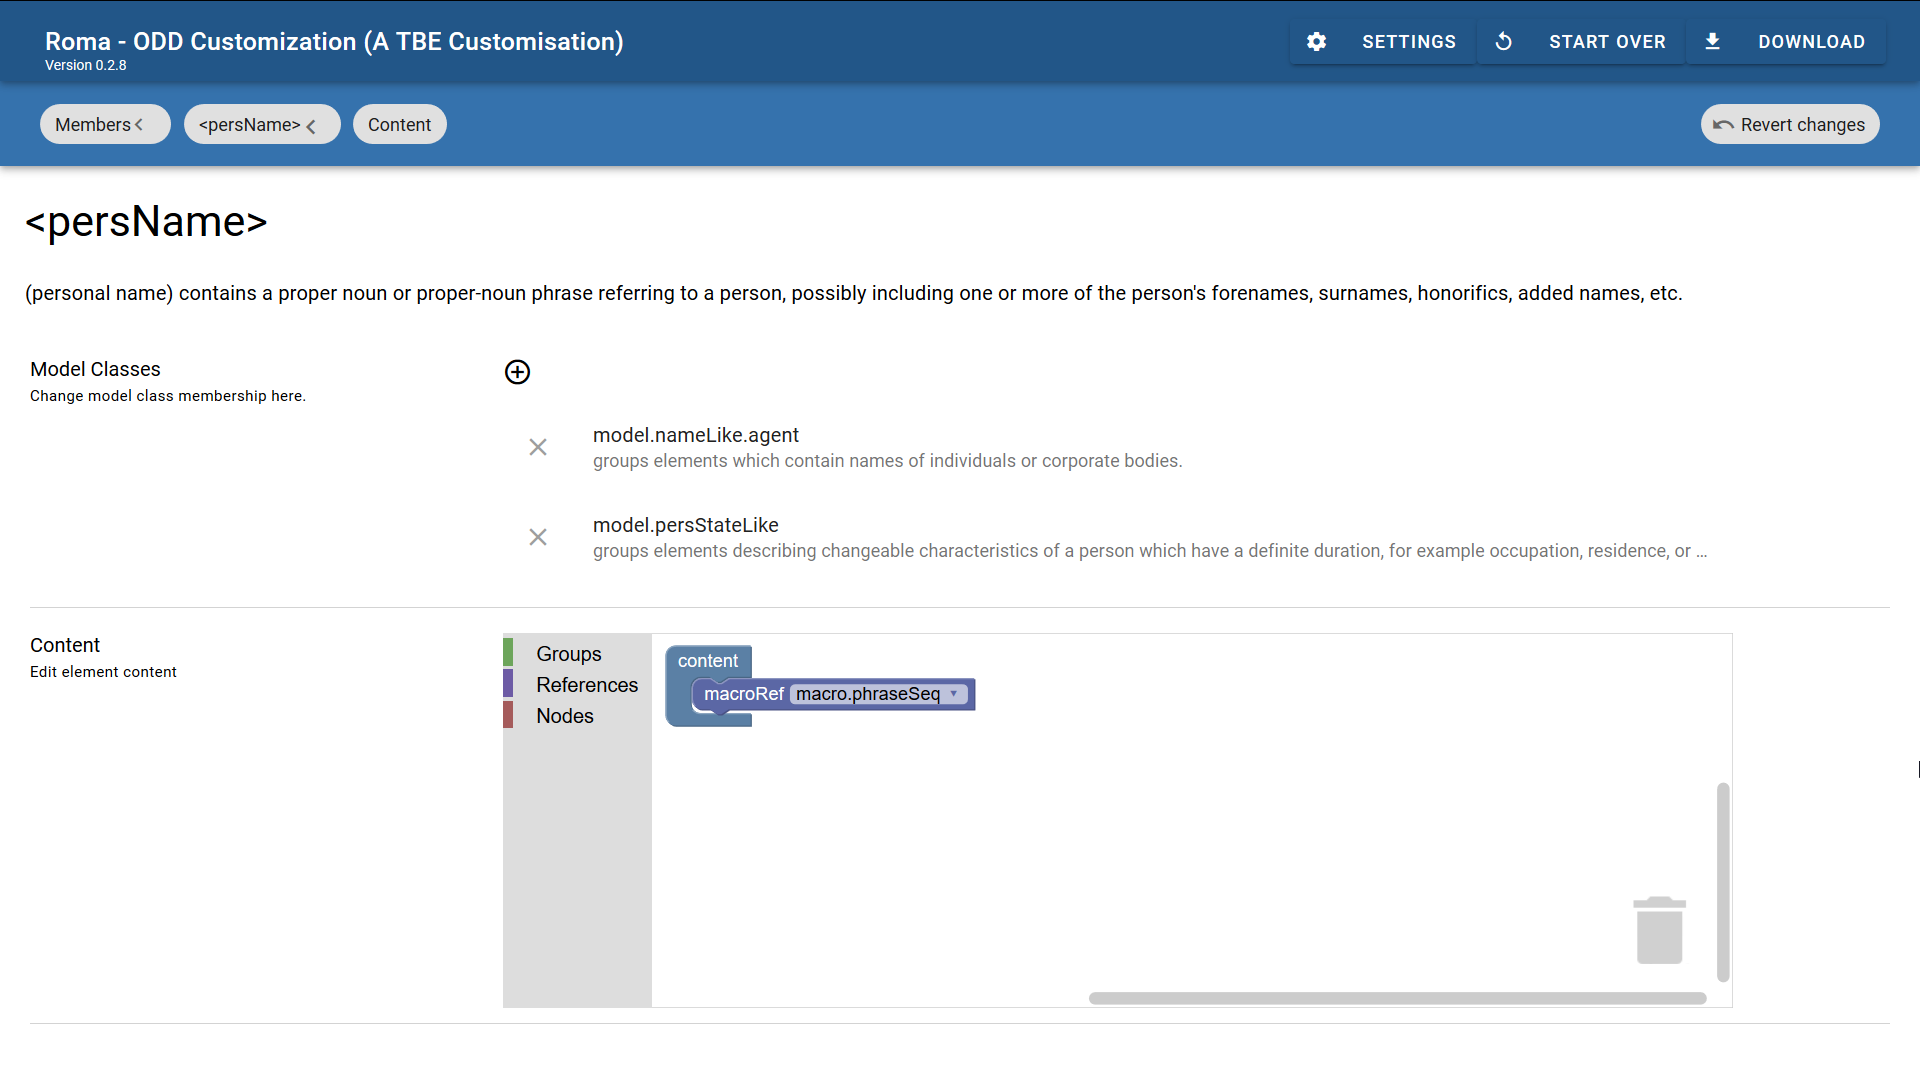
Task: Click the settings gear icon
Action: (x=1316, y=42)
